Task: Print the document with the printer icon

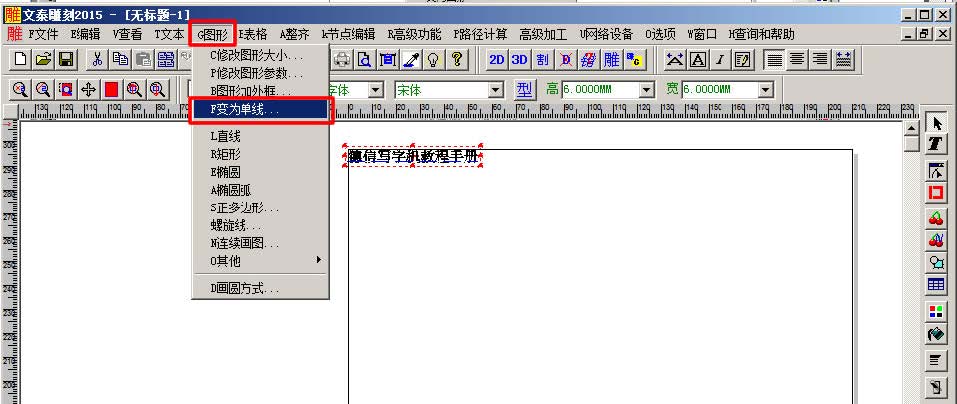Action: (342, 59)
